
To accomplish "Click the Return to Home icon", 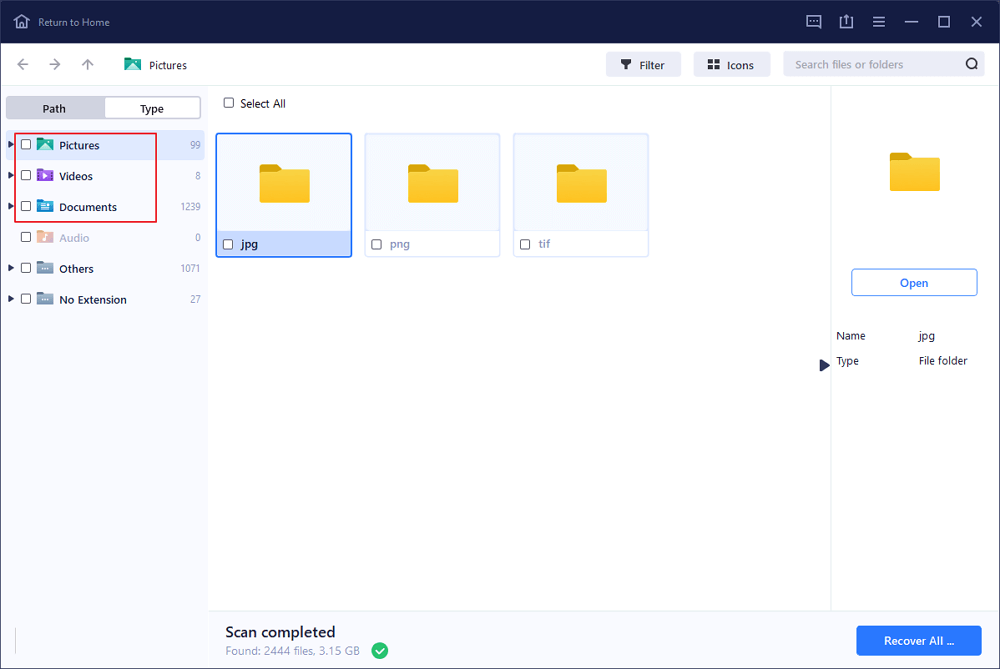I will (22, 21).
